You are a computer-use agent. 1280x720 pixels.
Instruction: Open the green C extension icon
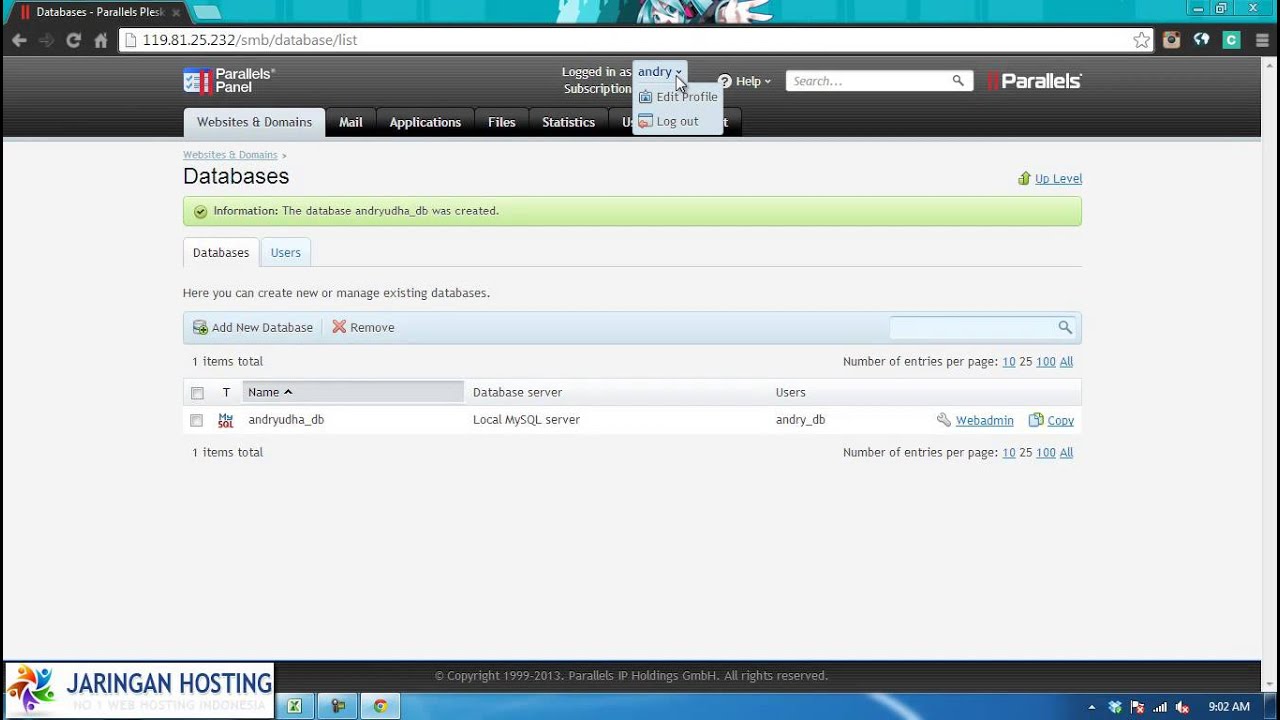pyautogui.click(x=1232, y=40)
